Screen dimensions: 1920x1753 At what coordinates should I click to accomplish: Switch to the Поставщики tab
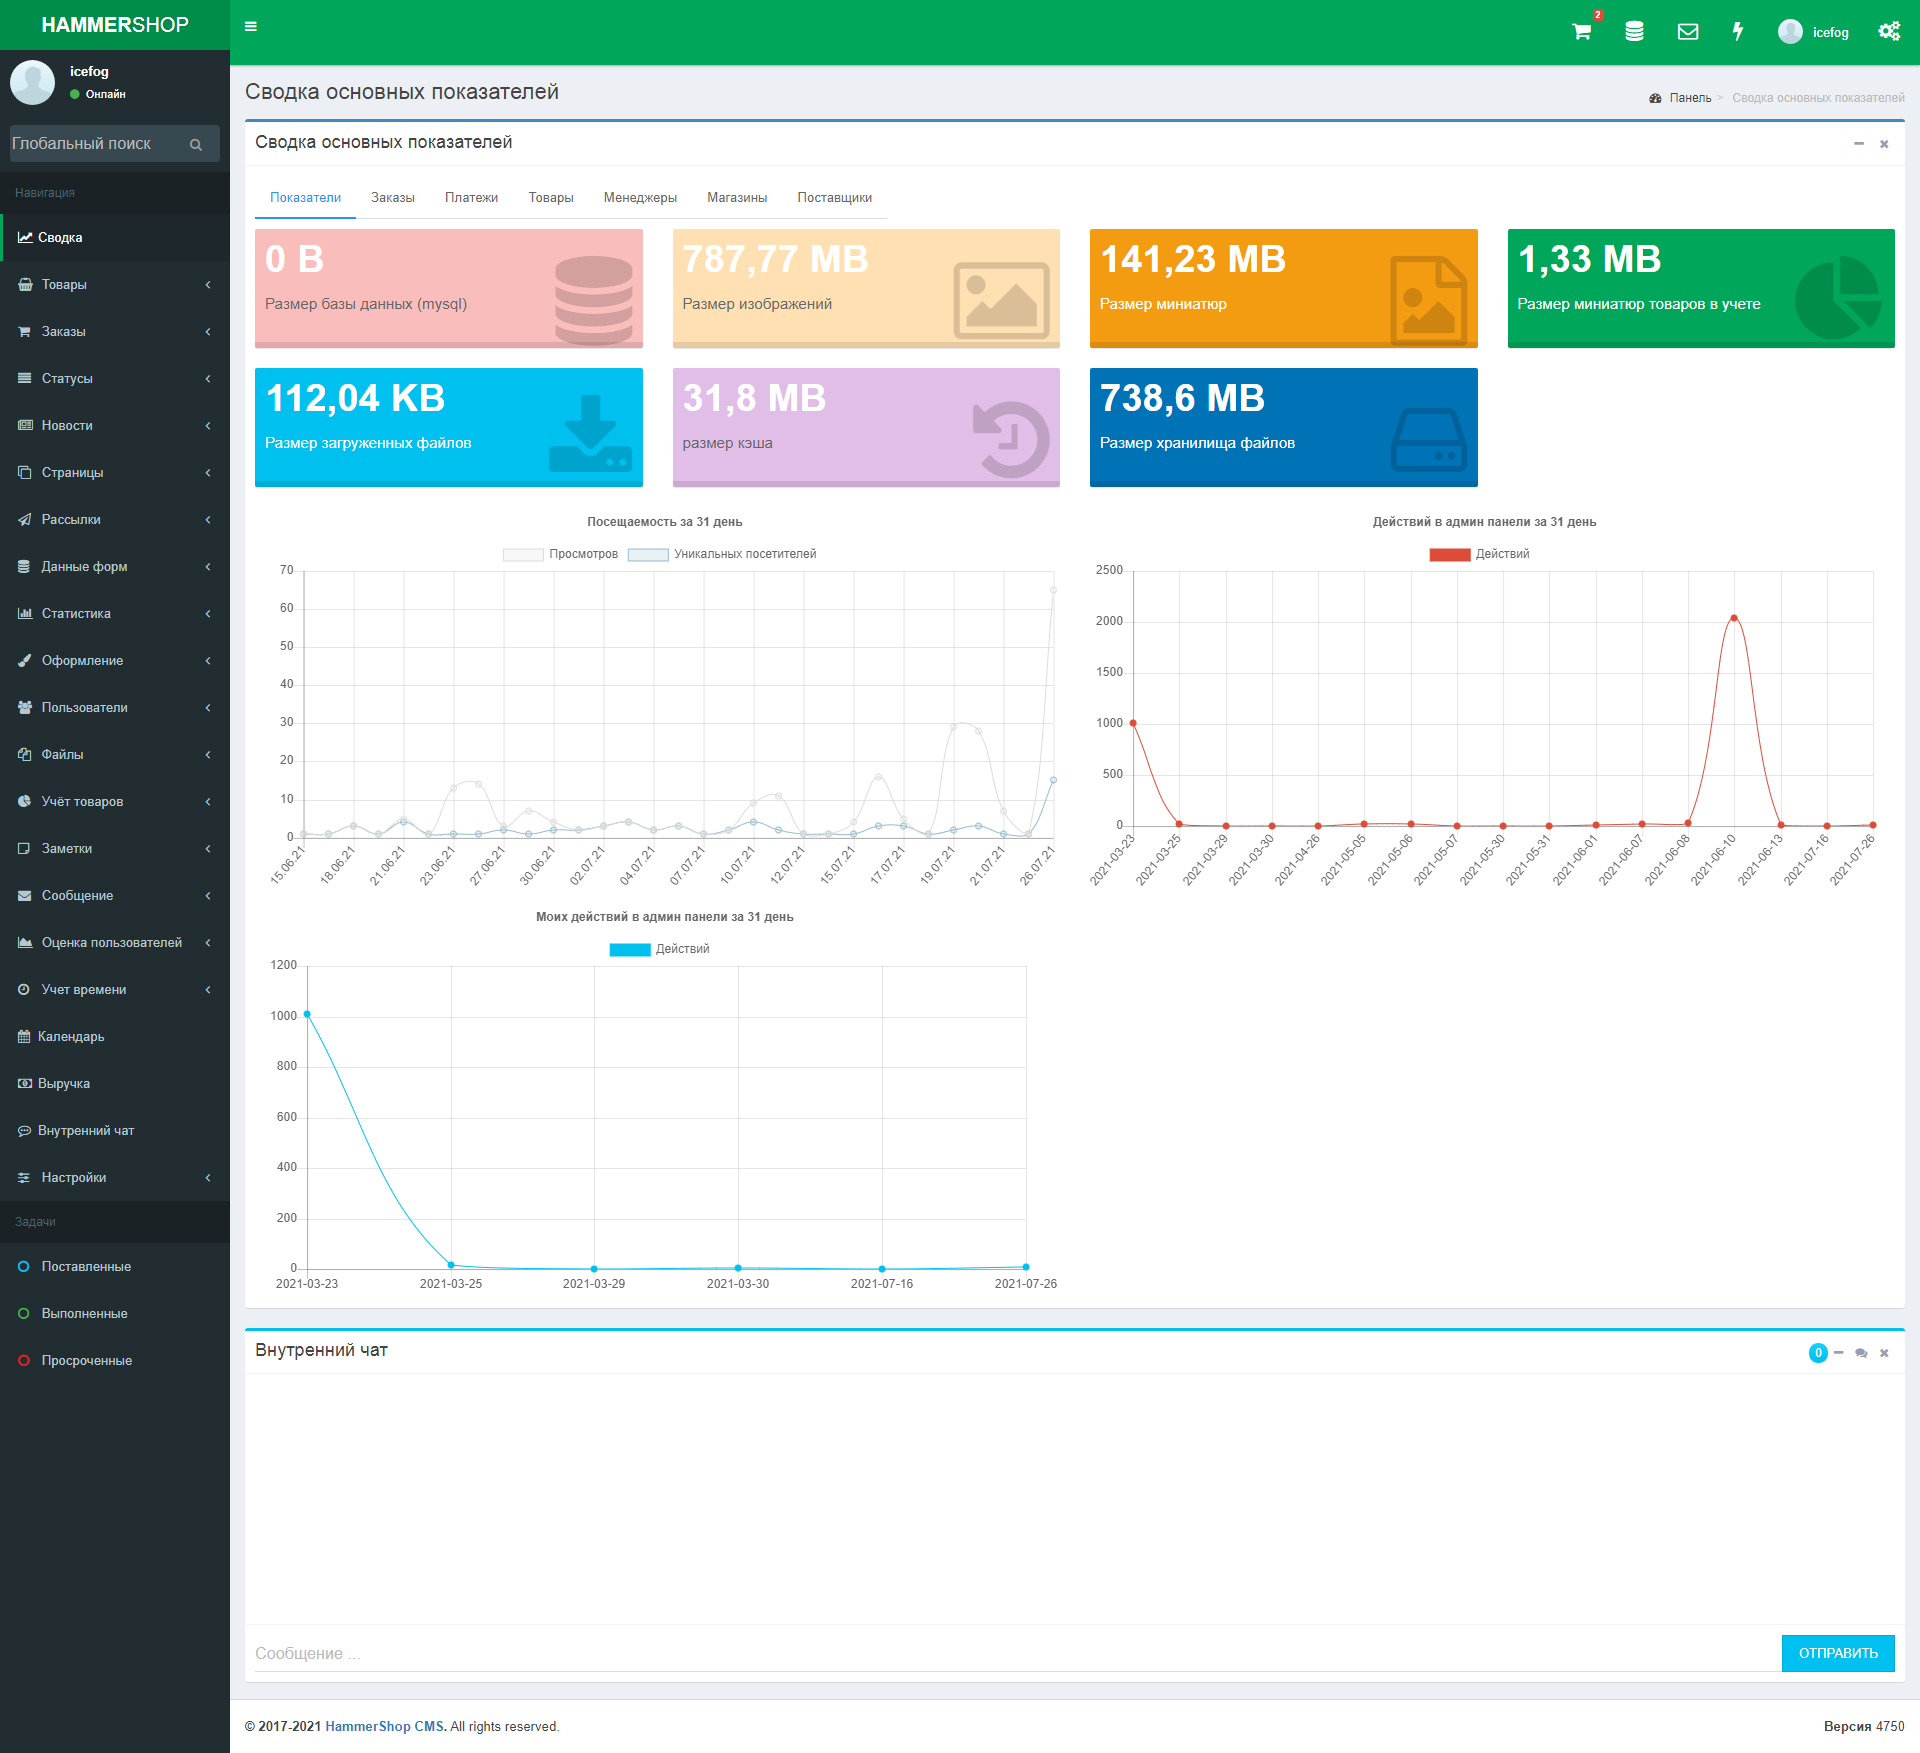[x=834, y=198]
